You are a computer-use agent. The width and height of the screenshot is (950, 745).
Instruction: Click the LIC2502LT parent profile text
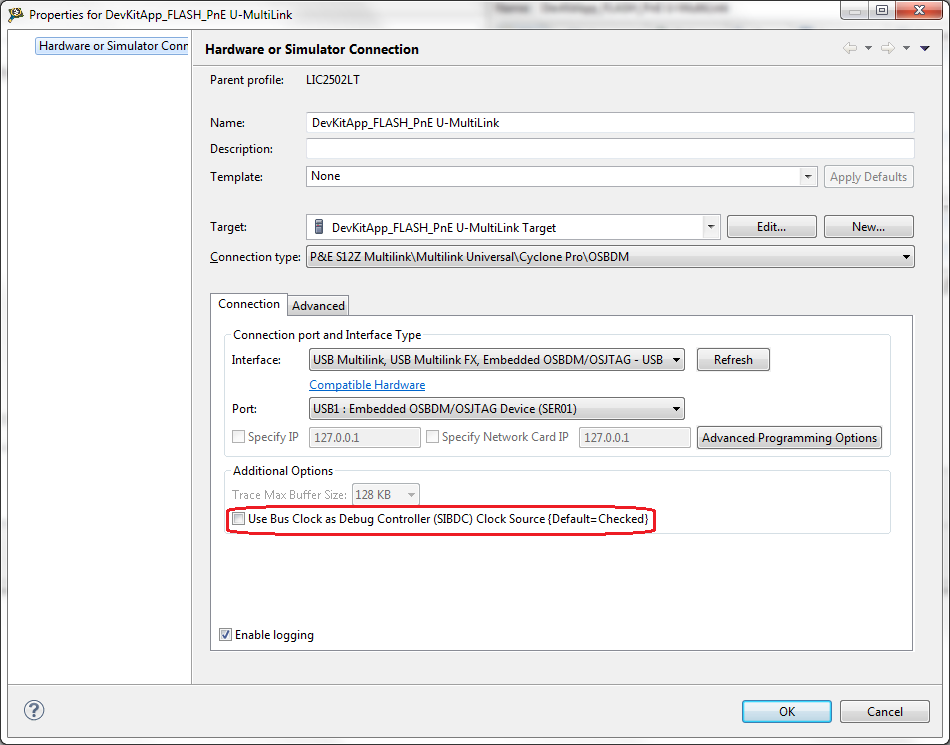333,80
